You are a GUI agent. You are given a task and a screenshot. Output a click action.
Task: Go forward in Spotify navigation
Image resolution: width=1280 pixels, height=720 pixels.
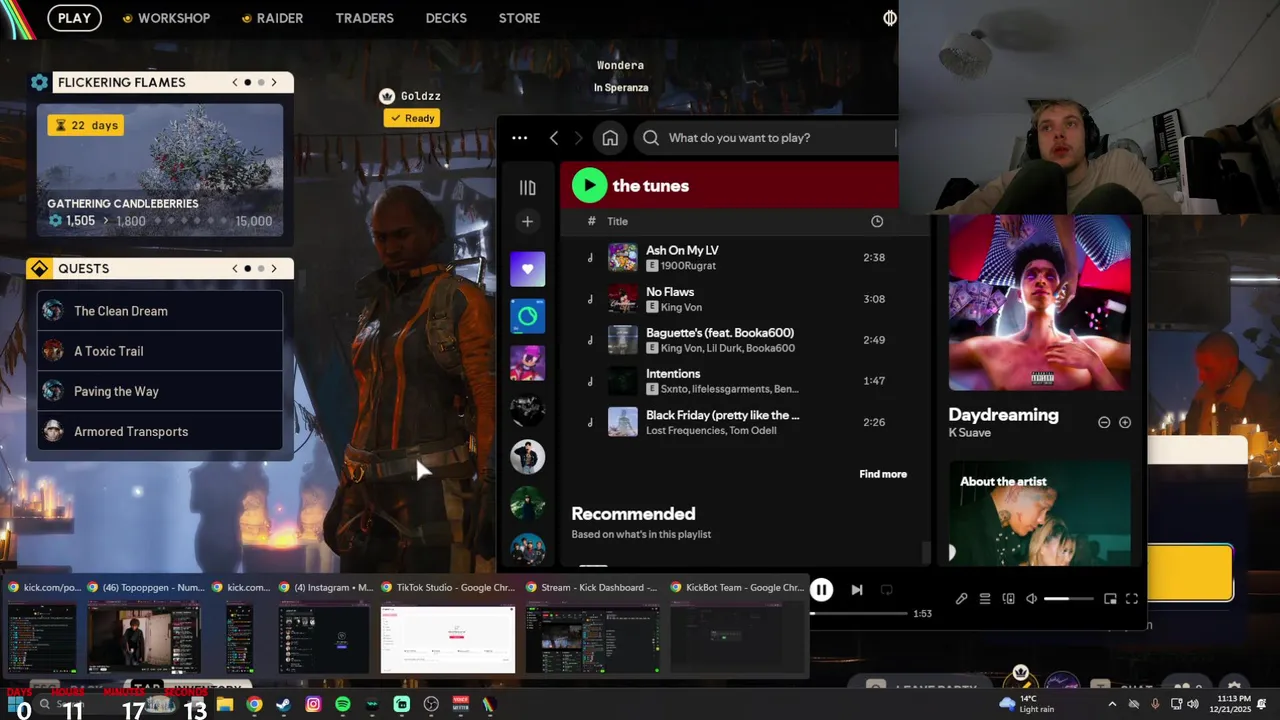tap(578, 138)
